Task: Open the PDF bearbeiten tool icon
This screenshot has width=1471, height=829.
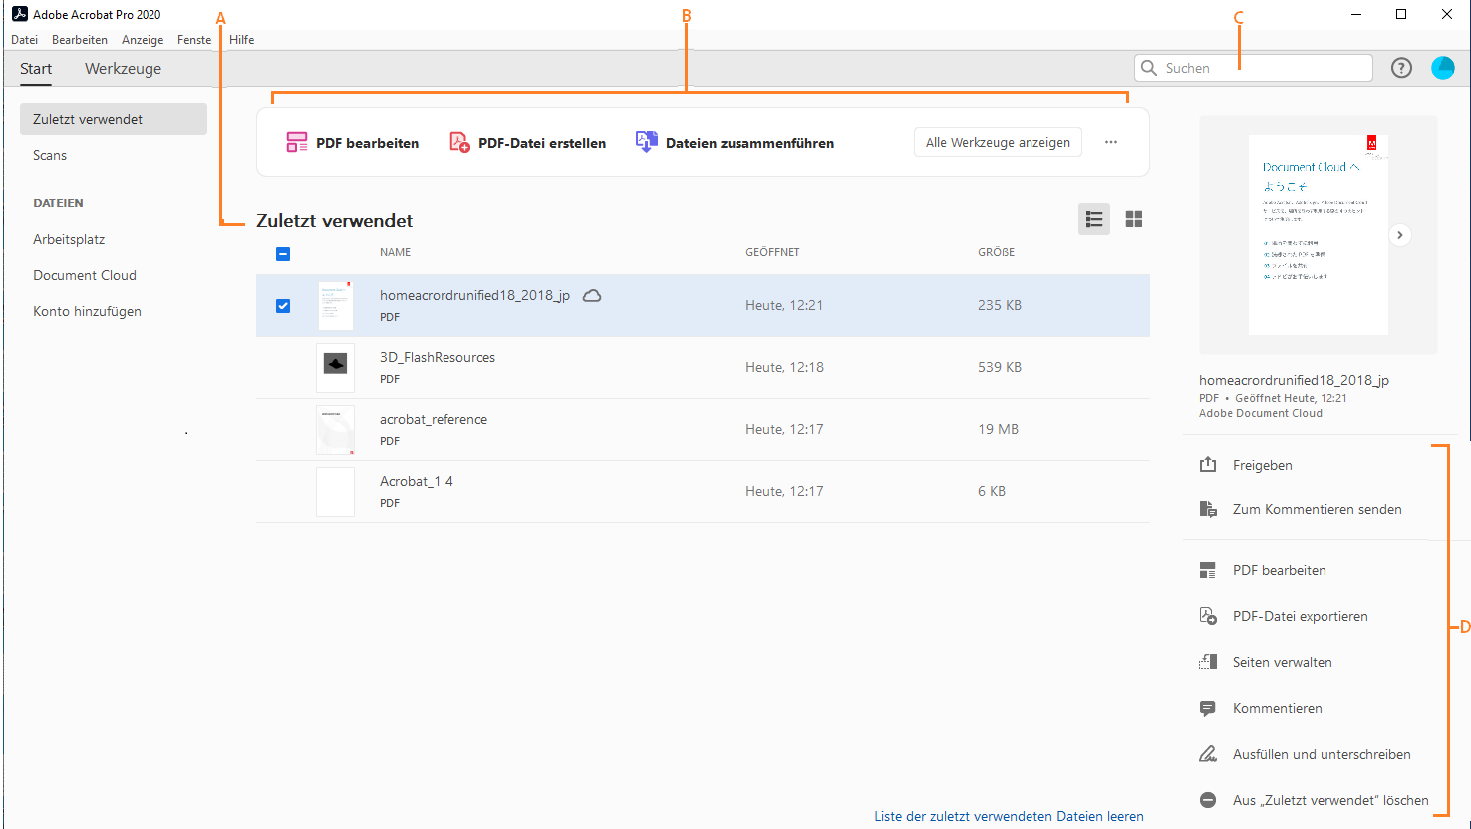Action: [x=296, y=142]
